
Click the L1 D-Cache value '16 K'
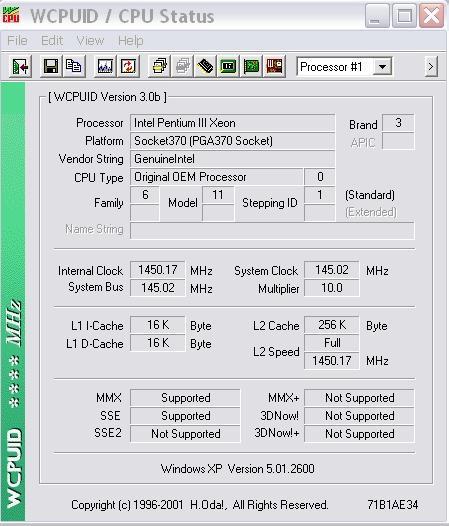tap(157, 343)
